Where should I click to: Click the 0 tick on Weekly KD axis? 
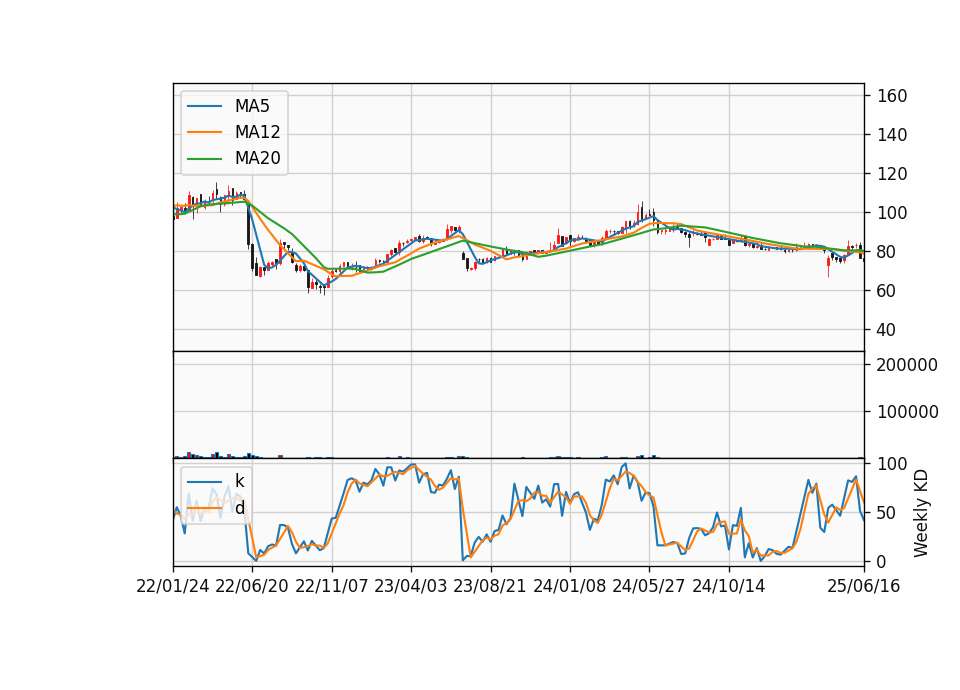coord(882,561)
